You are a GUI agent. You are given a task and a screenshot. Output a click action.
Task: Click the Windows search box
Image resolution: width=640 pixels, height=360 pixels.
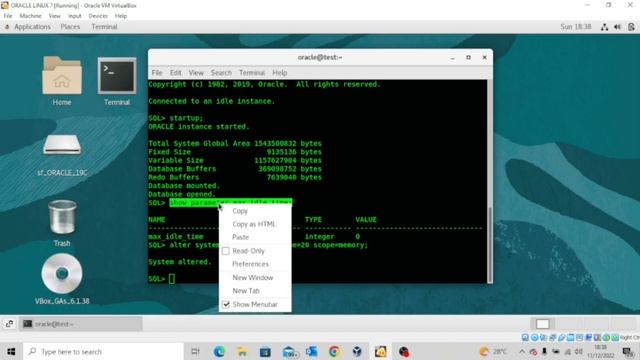coord(104,351)
